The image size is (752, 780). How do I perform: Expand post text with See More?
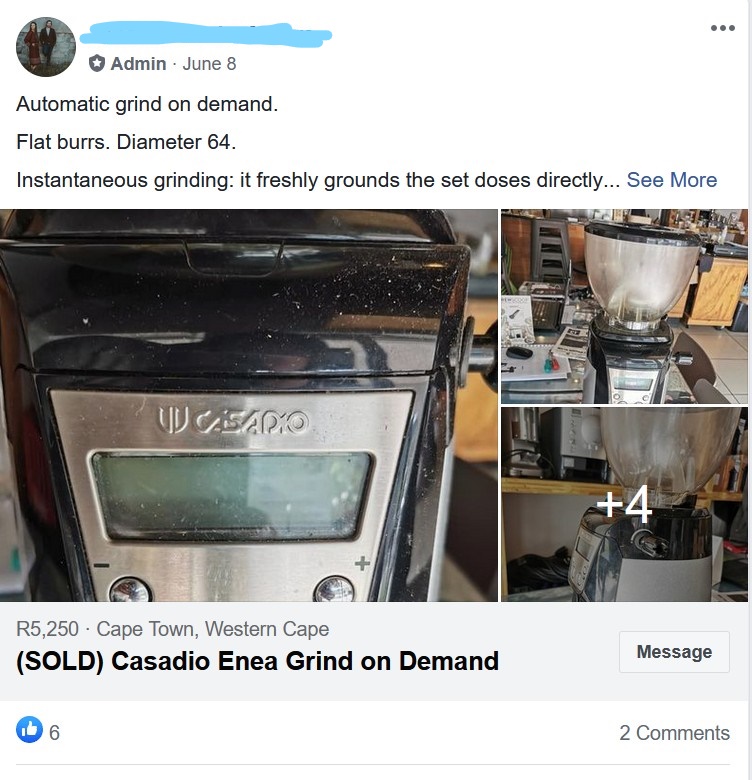671,180
